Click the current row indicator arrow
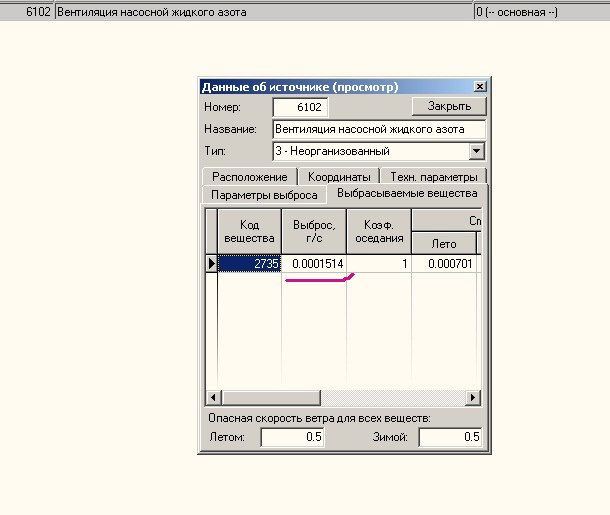This screenshot has height=515, width=610. pyautogui.click(x=211, y=263)
